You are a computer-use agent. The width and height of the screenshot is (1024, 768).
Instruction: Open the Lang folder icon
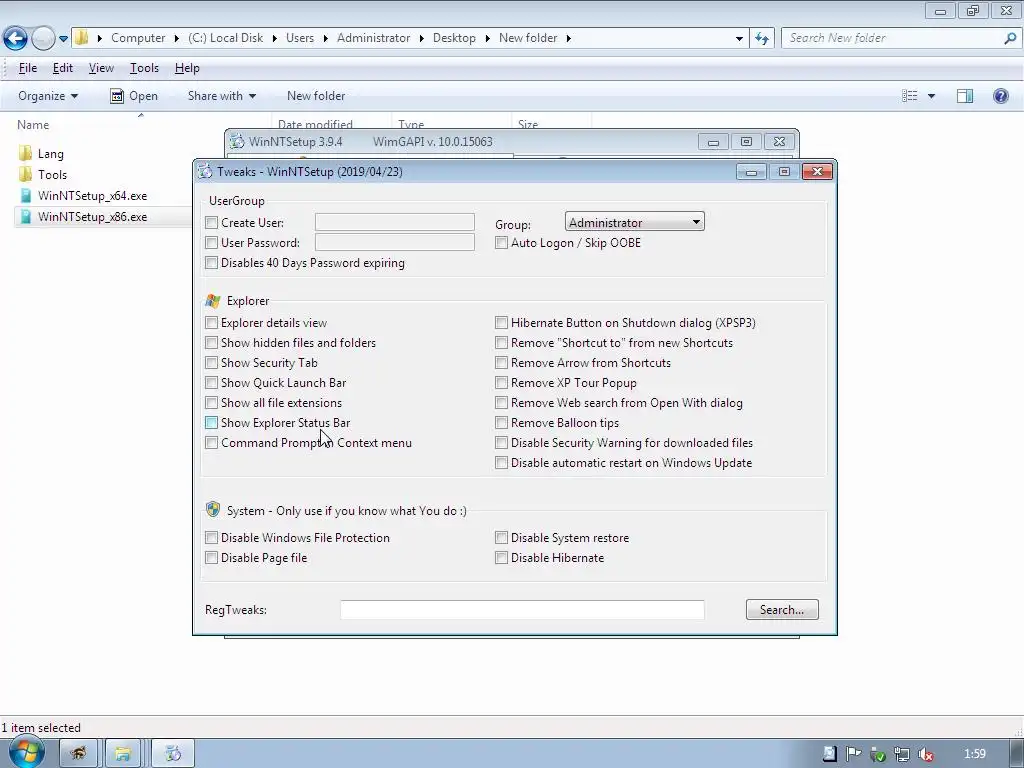click(25, 153)
